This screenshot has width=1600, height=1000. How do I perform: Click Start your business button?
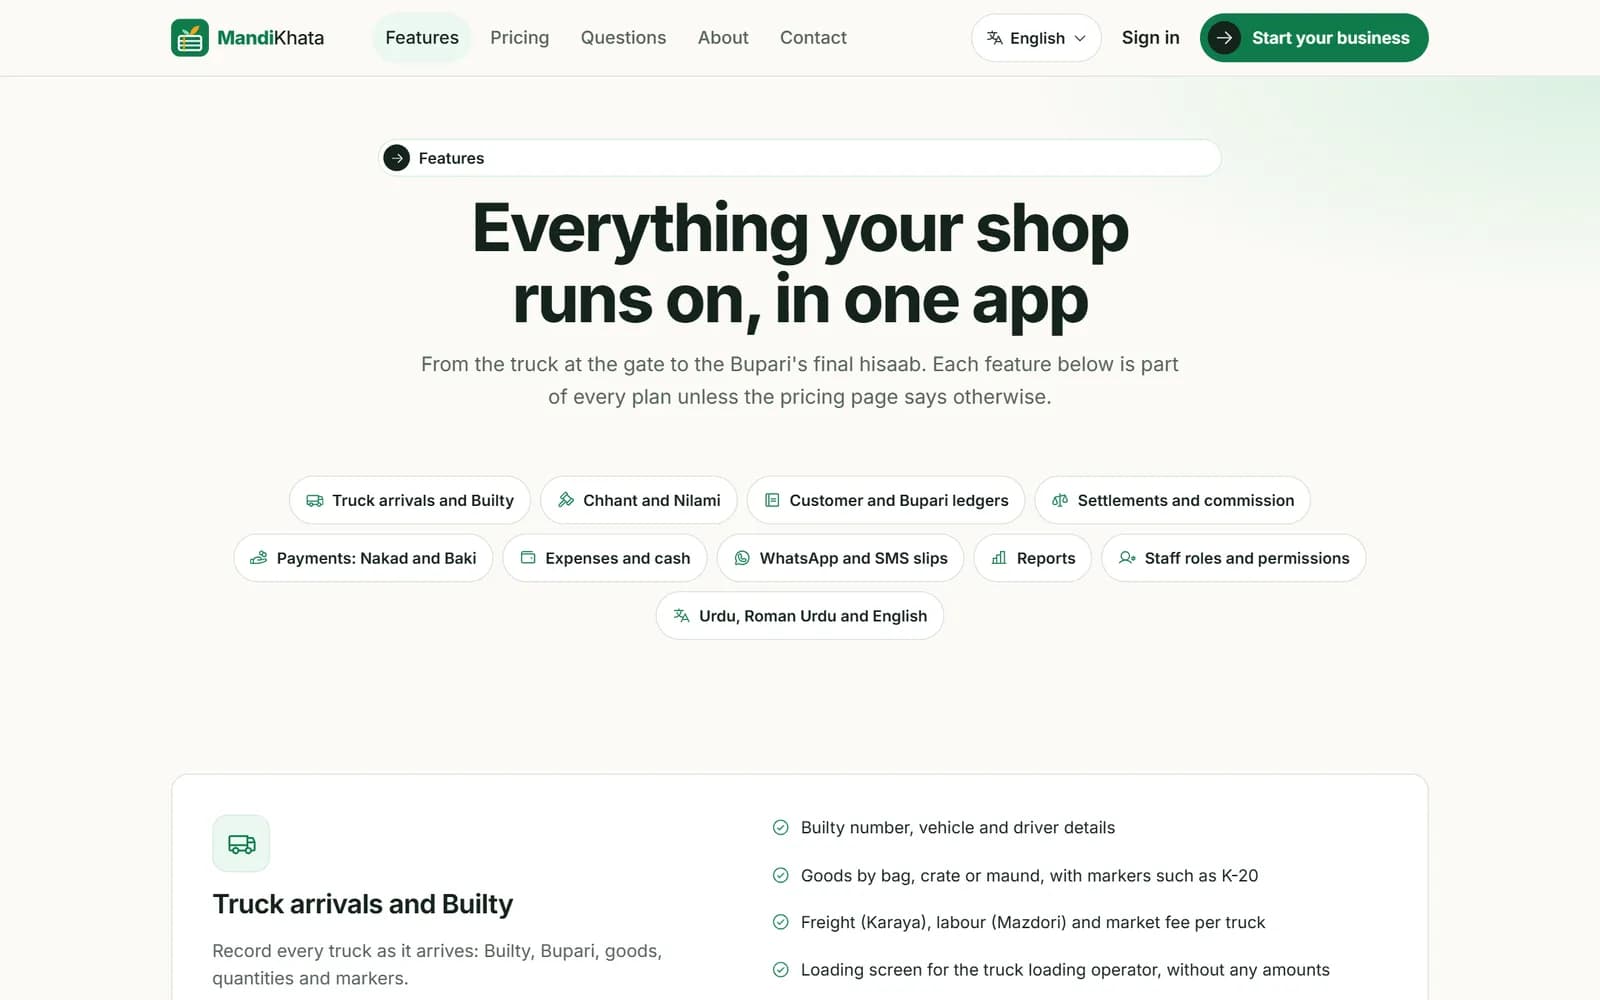pos(1314,38)
